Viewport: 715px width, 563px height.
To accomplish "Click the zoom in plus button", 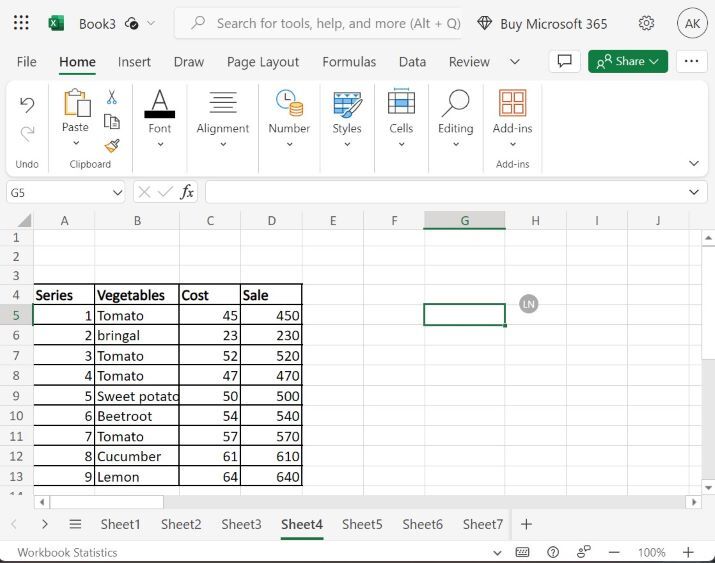I will [688, 553].
